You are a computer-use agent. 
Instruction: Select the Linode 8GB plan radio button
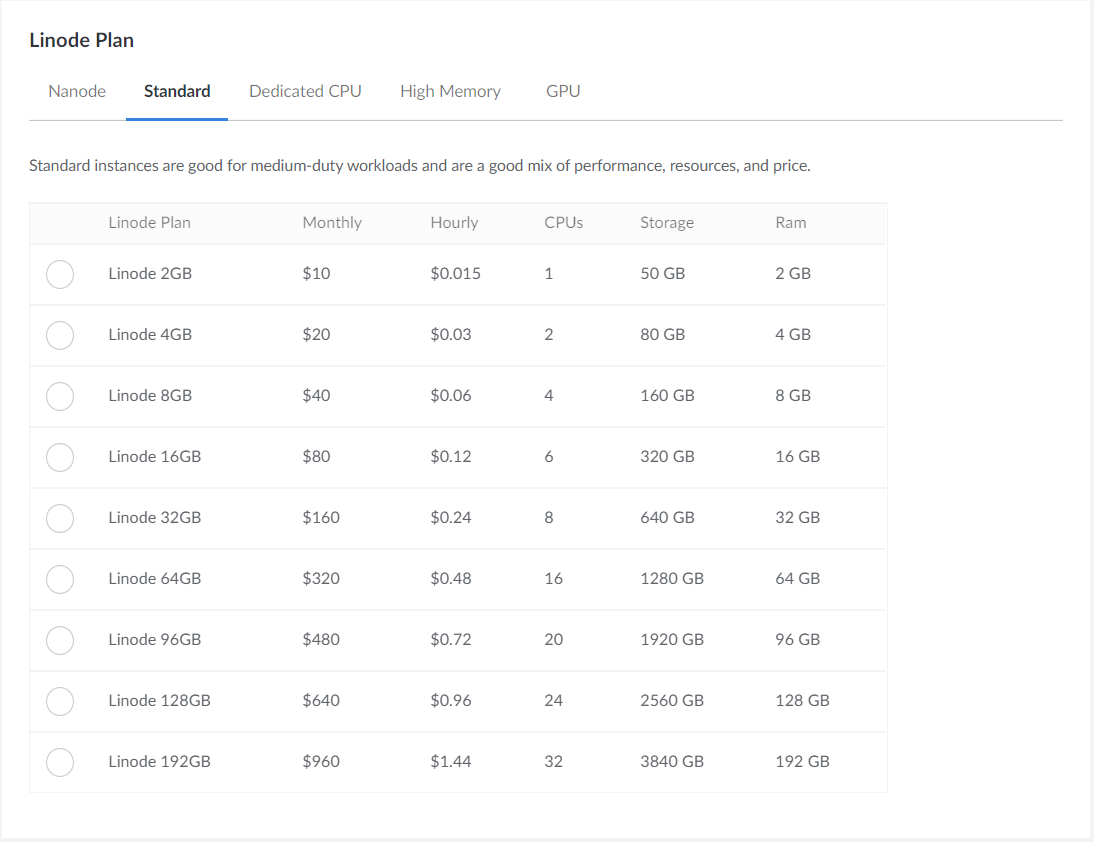pyautogui.click(x=60, y=396)
